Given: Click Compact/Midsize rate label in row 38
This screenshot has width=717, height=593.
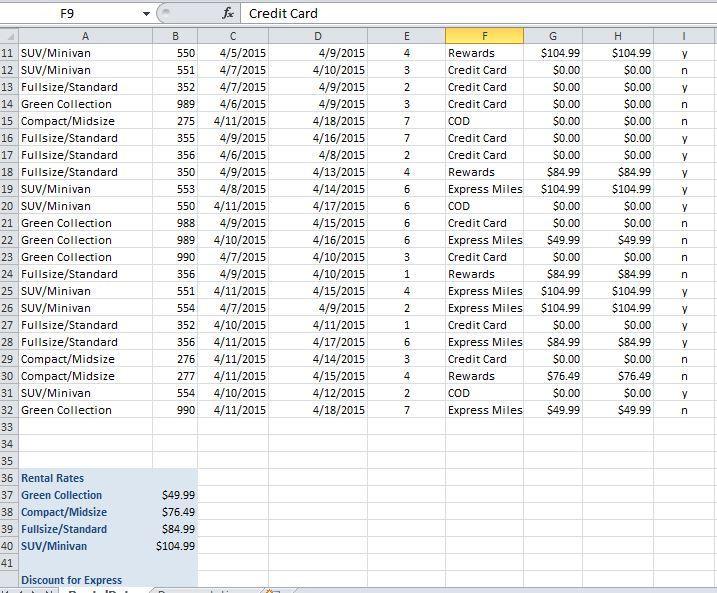Looking at the screenshot, I should [x=86, y=512].
